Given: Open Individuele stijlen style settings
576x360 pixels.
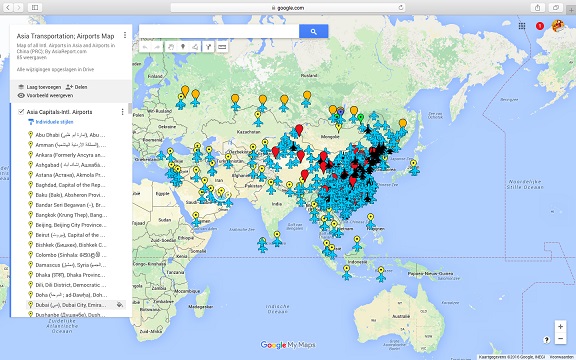Looking at the screenshot, I should (54, 122).
